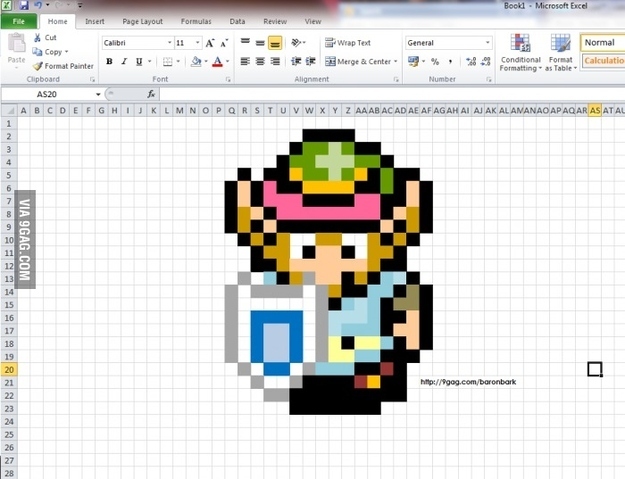Increase decimal places icon
The width and height of the screenshot is (625, 479).
click(x=471, y=61)
